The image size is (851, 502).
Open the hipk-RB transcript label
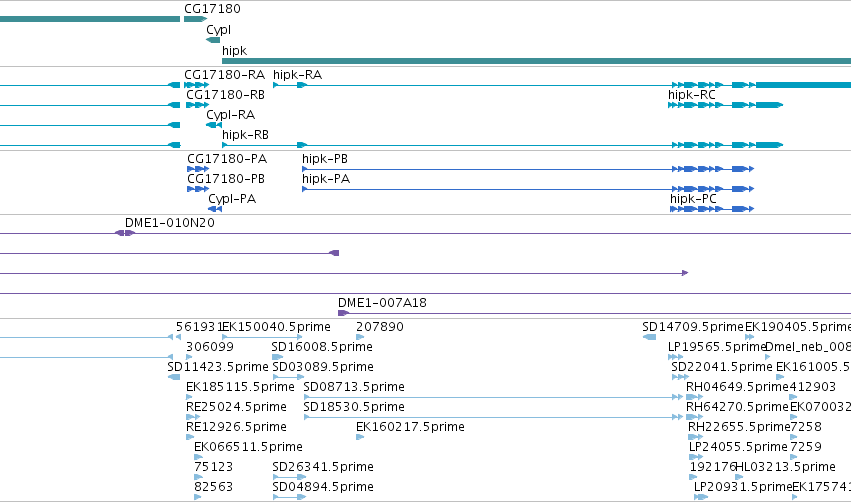click(245, 135)
